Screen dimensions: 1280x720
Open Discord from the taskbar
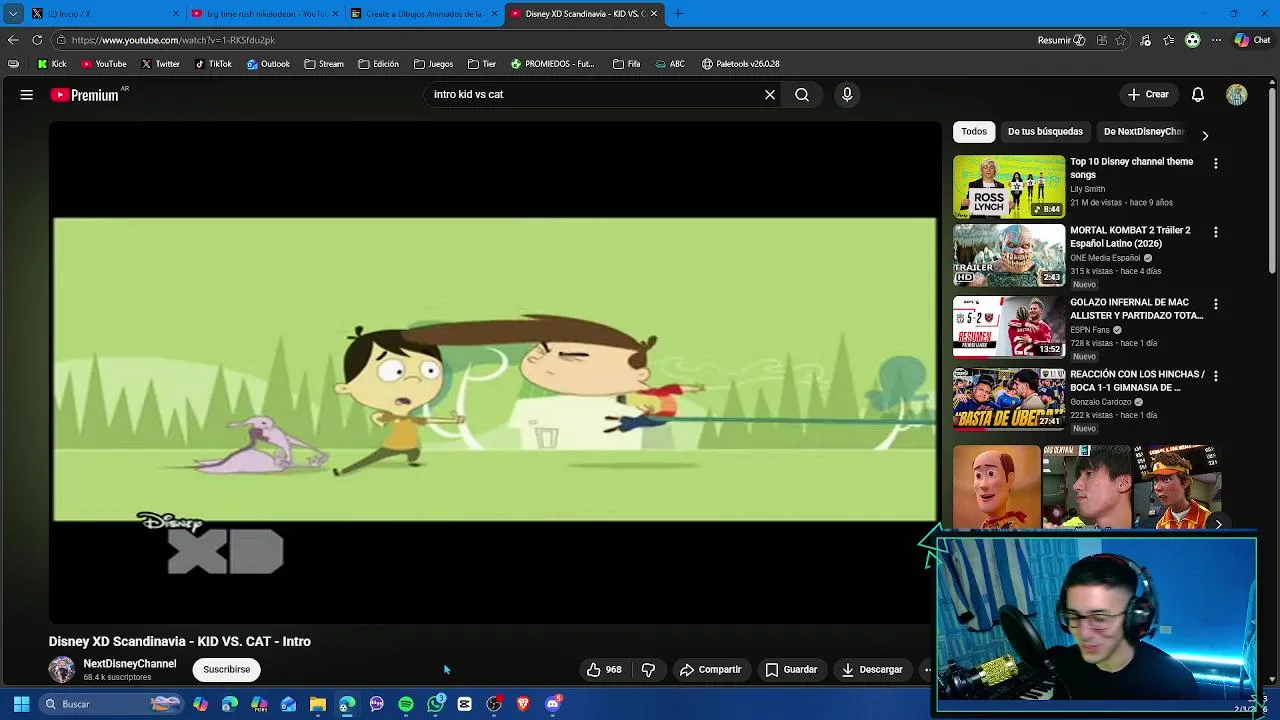[553, 704]
